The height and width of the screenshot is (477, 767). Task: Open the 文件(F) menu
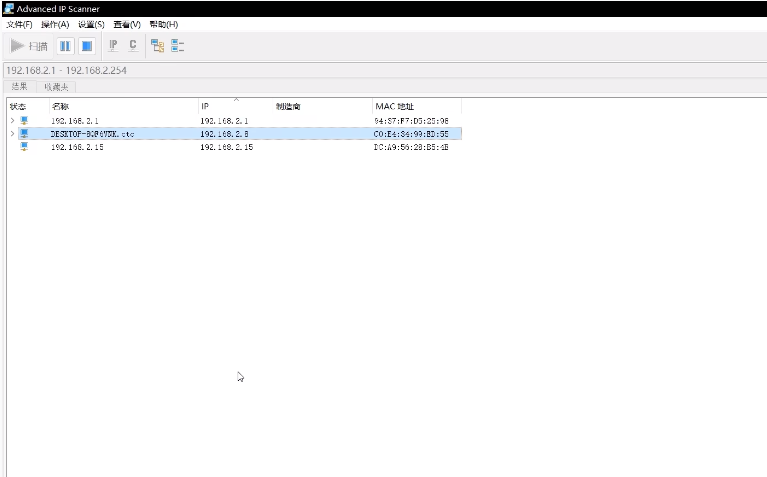(19, 24)
